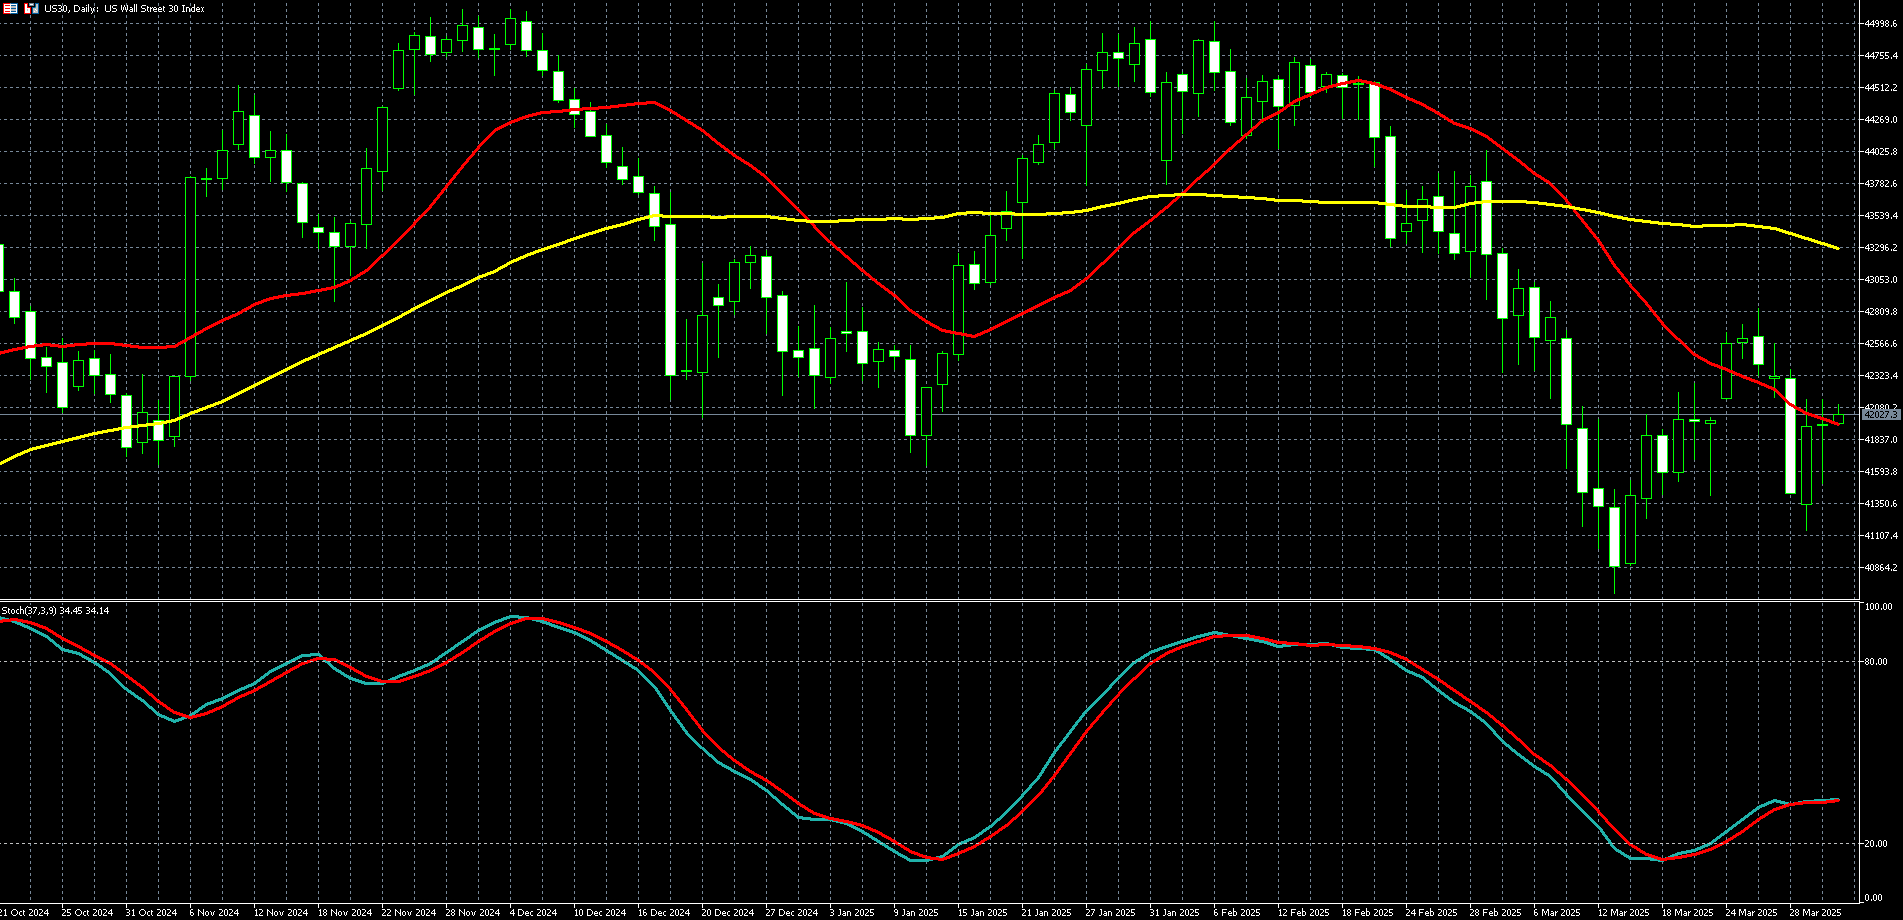Click the 41107.4 price level label
The image size is (1903, 920).
[x=1881, y=536]
